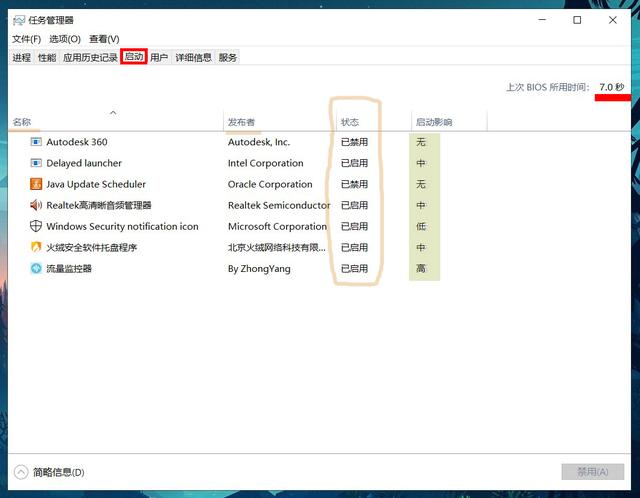Click the 上次 BIOS 所用时间 label
Screen dimensions: 640x498
[x=548, y=87]
